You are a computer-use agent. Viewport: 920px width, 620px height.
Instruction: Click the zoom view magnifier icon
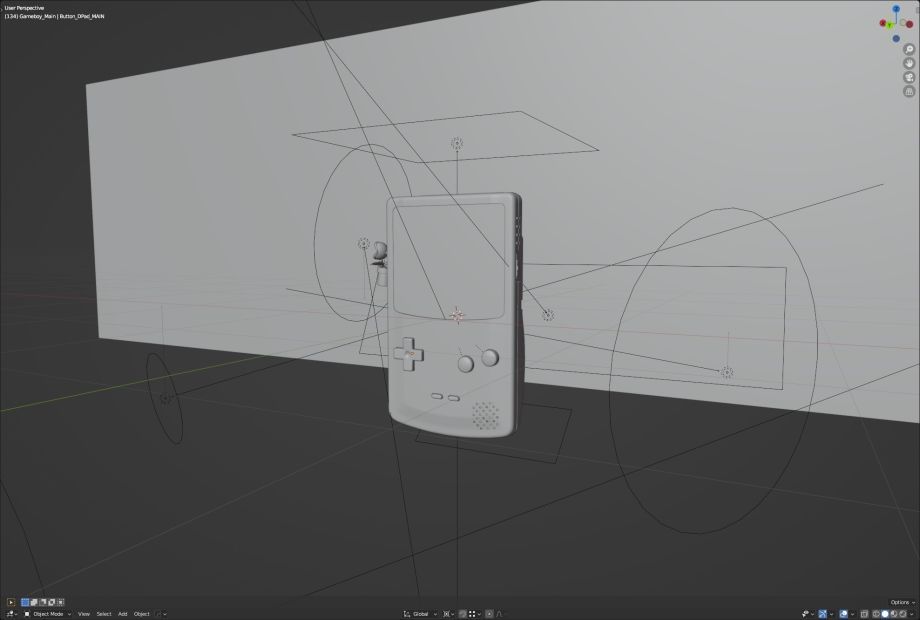click(x=909, y=49)
